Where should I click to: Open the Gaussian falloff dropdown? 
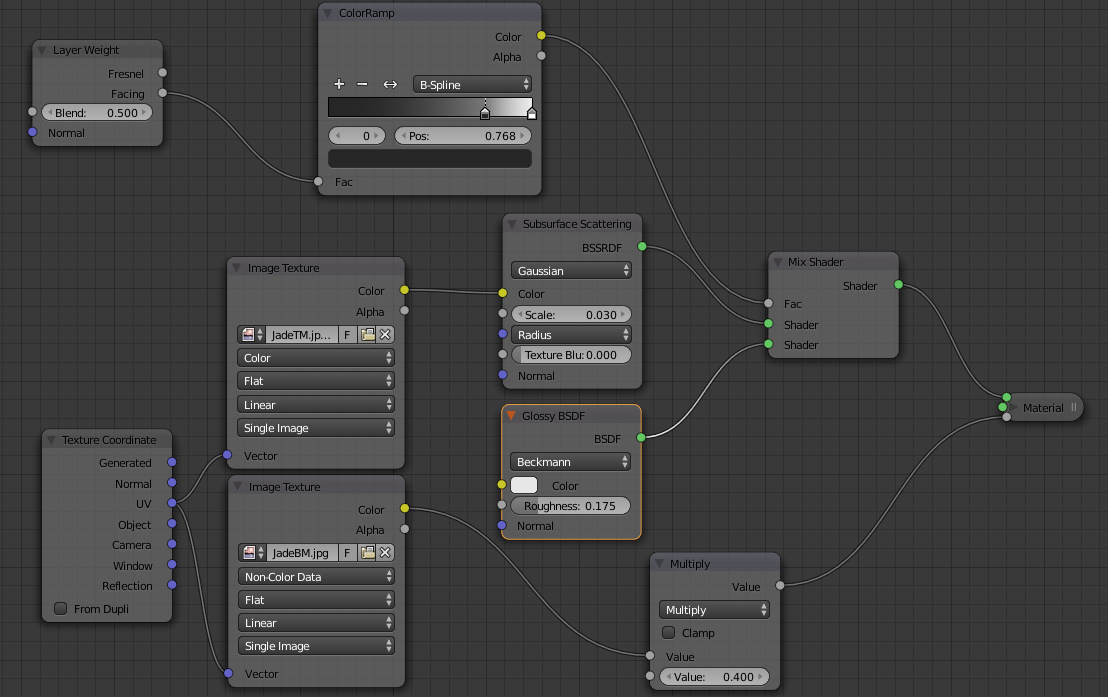tap(571, 271)
